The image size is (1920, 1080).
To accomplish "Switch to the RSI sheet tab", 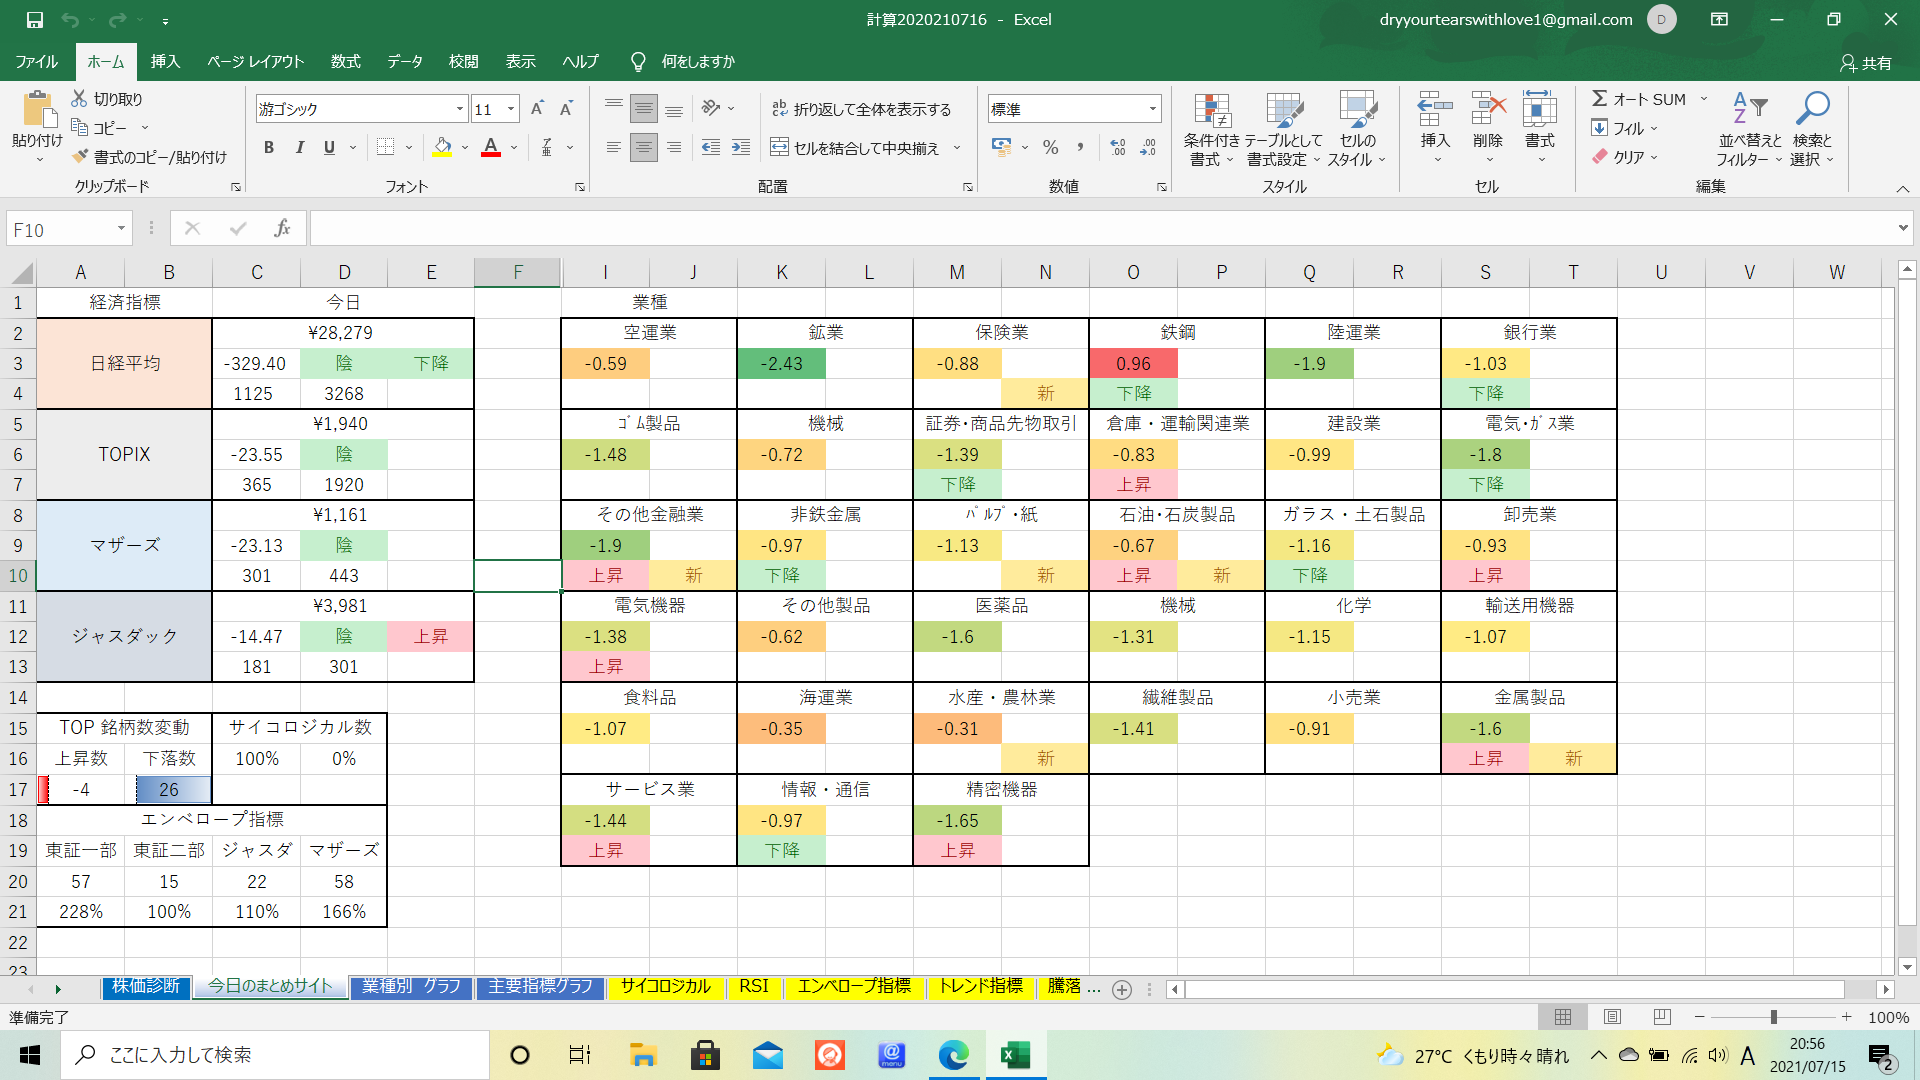I will pos(753,987).
